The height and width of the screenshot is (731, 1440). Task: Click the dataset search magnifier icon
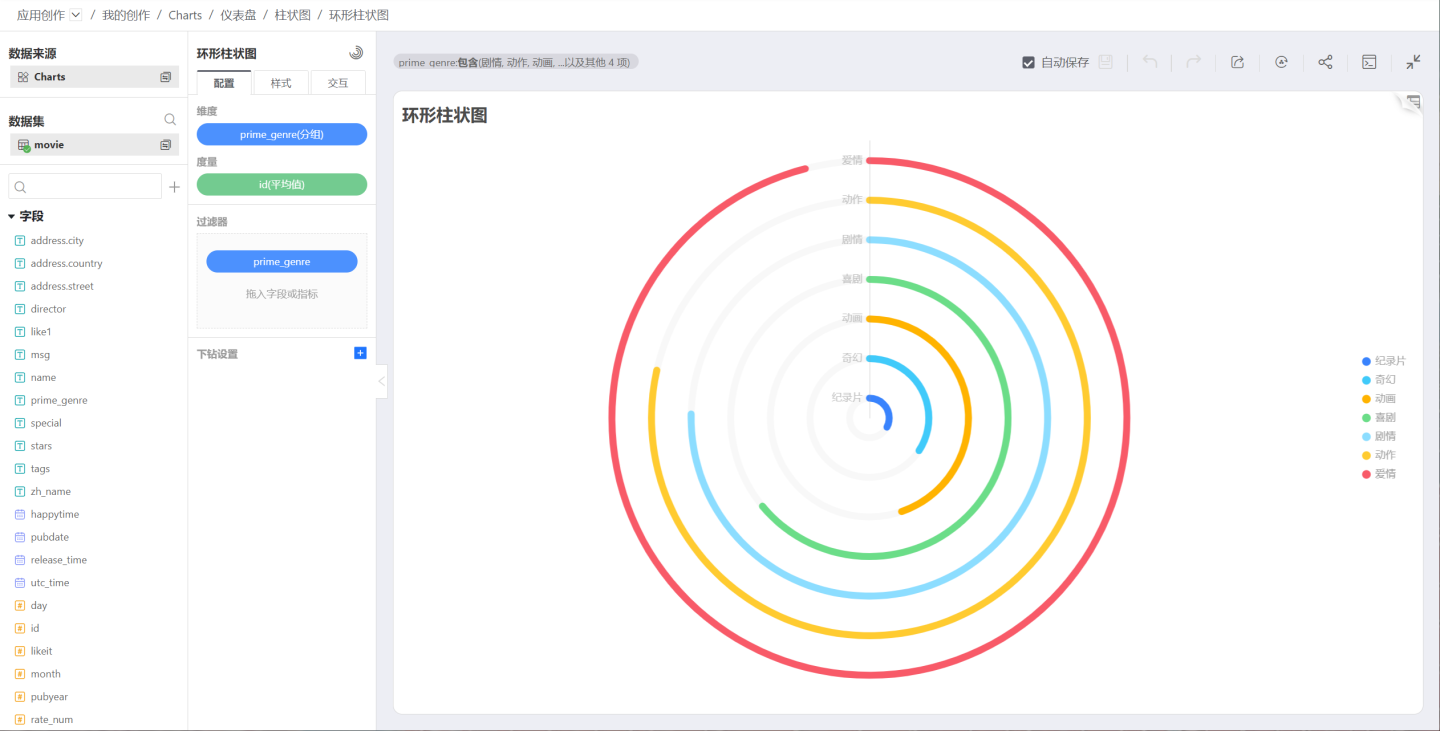[x=170, y=120]
